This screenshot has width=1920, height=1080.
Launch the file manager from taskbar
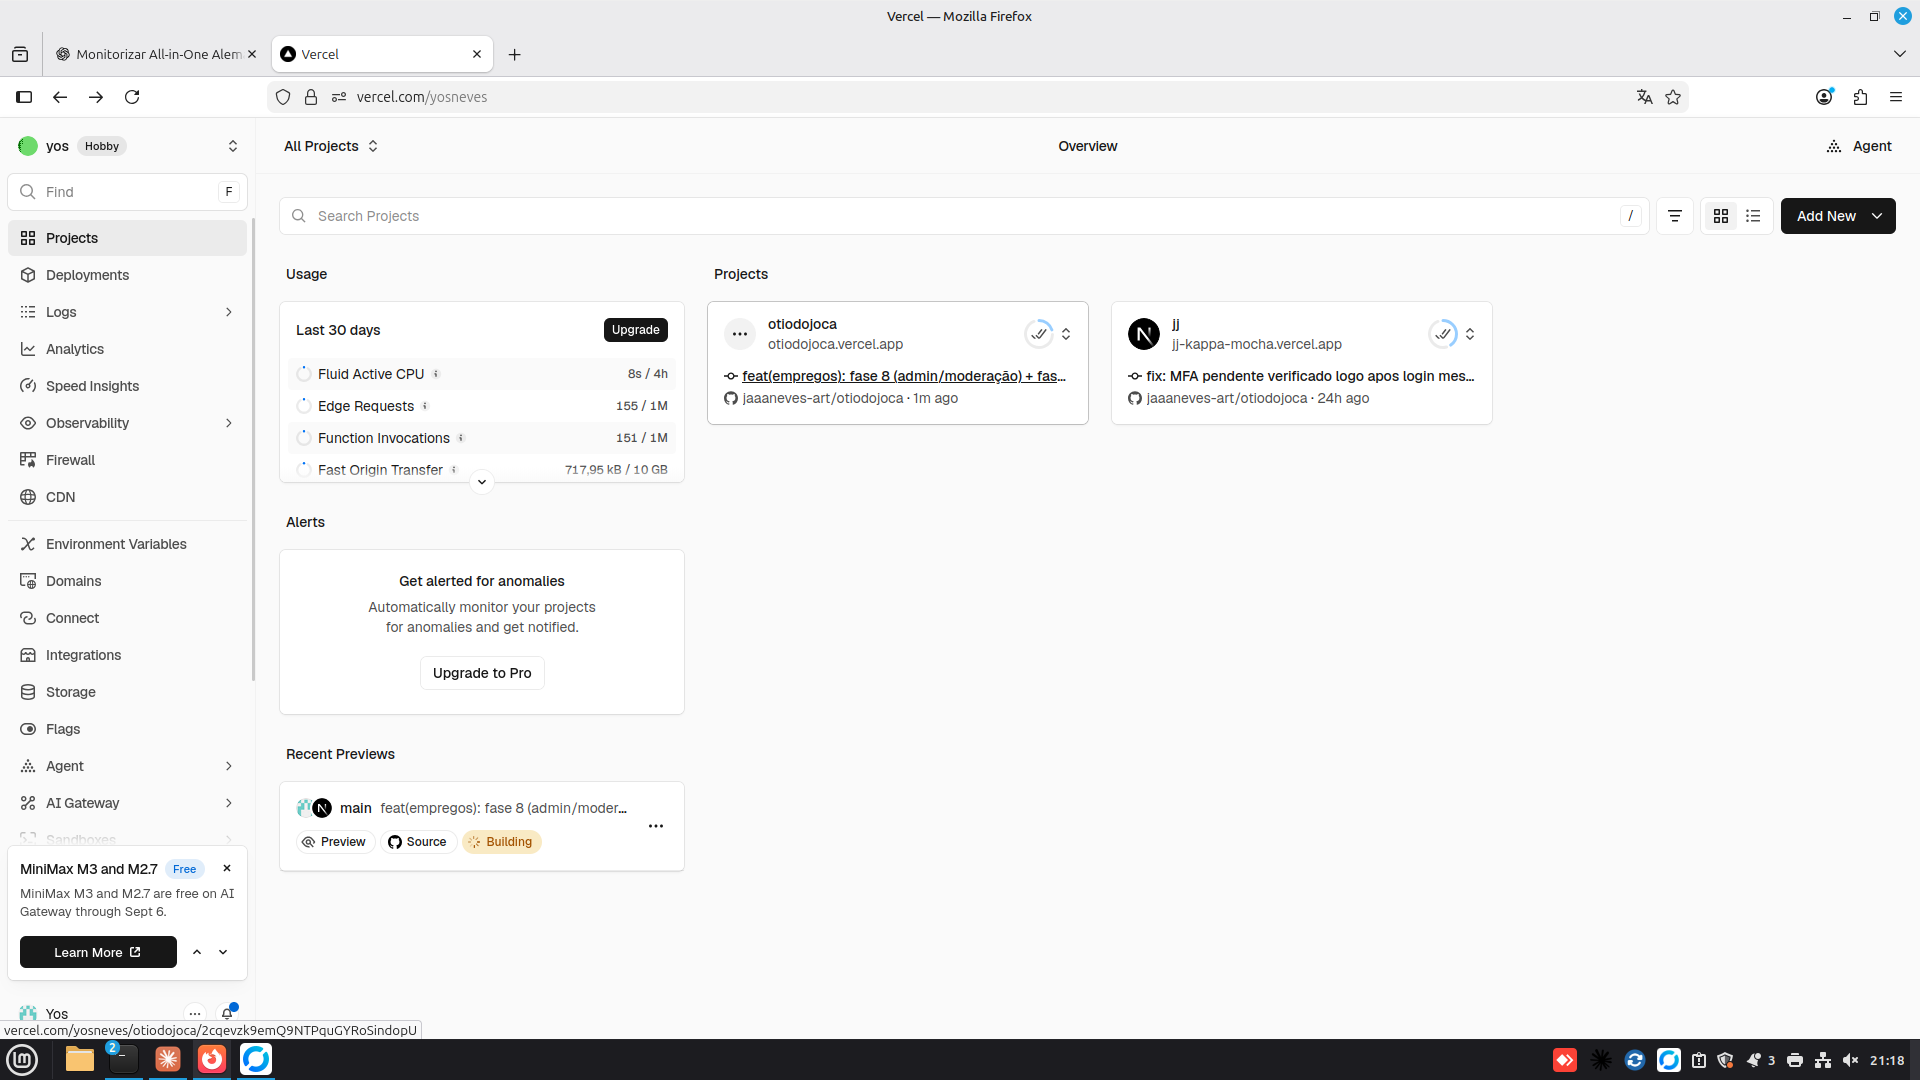pyautogui.click(x=80, y=1059)
